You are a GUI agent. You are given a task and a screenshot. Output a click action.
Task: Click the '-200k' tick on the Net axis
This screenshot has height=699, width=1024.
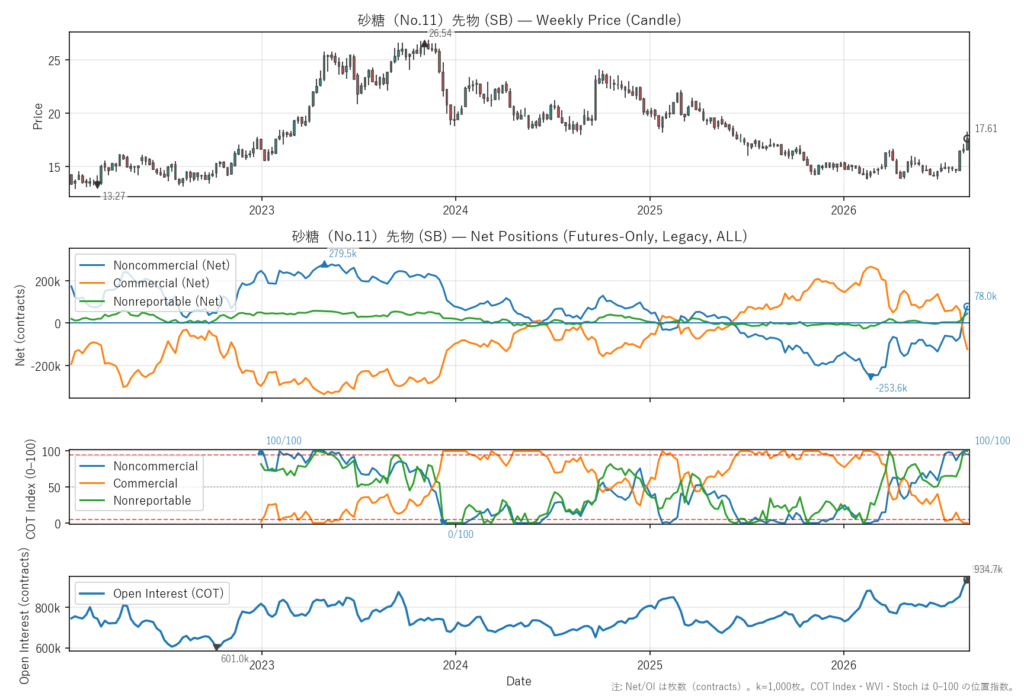coord(45,367)
